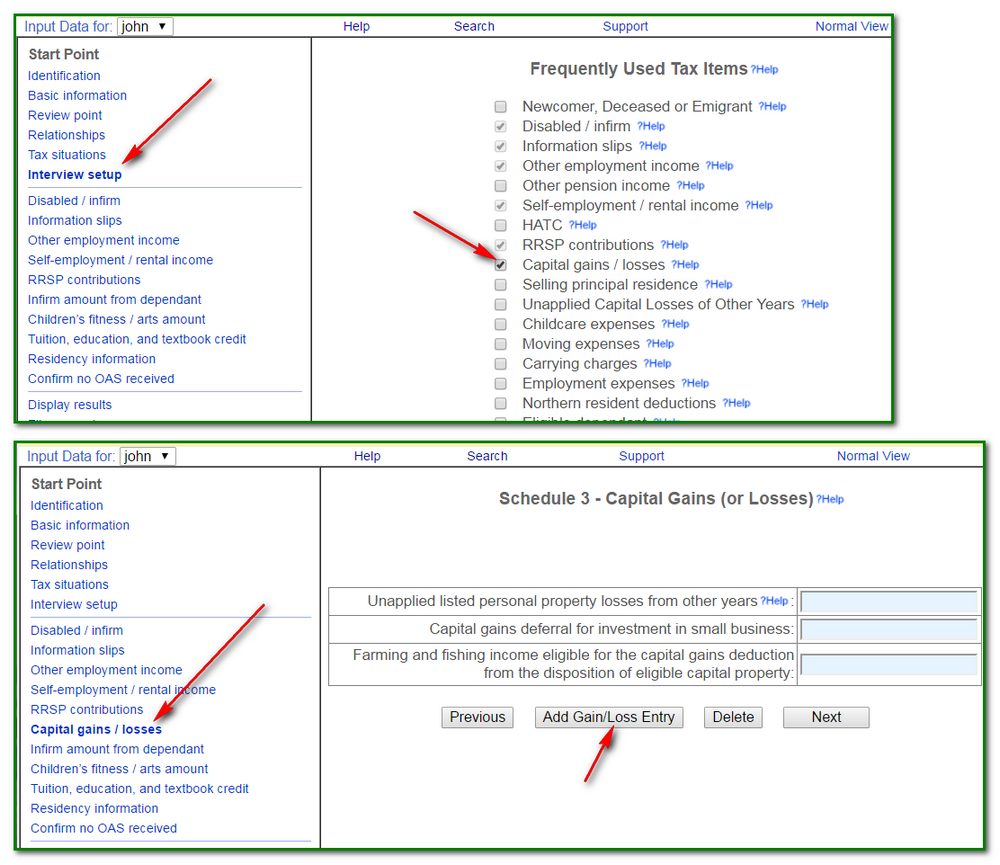The image size is (1000, 865).
Task: Switch to Normal View in the Schedule 3 panel
Action: pos(873,456)
